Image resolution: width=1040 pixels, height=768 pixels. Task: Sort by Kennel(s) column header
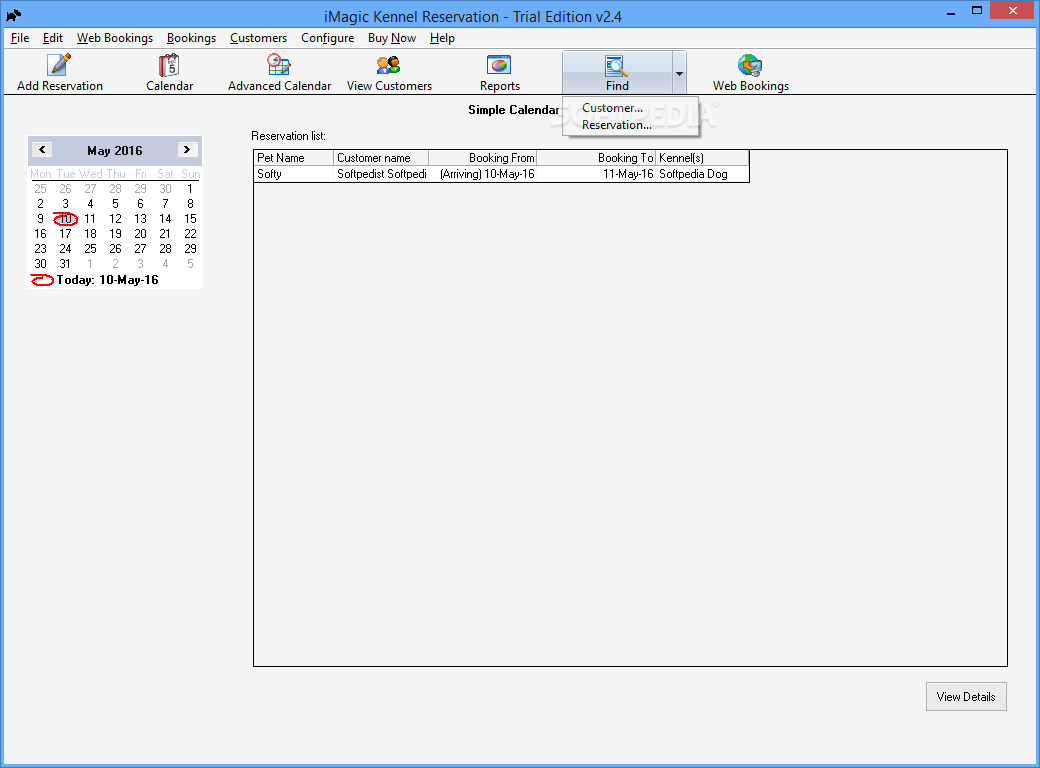[x=702, y=158]
